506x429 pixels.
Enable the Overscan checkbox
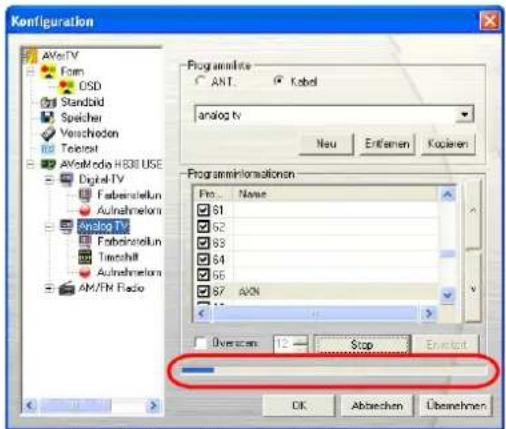[x=201, y=343]
